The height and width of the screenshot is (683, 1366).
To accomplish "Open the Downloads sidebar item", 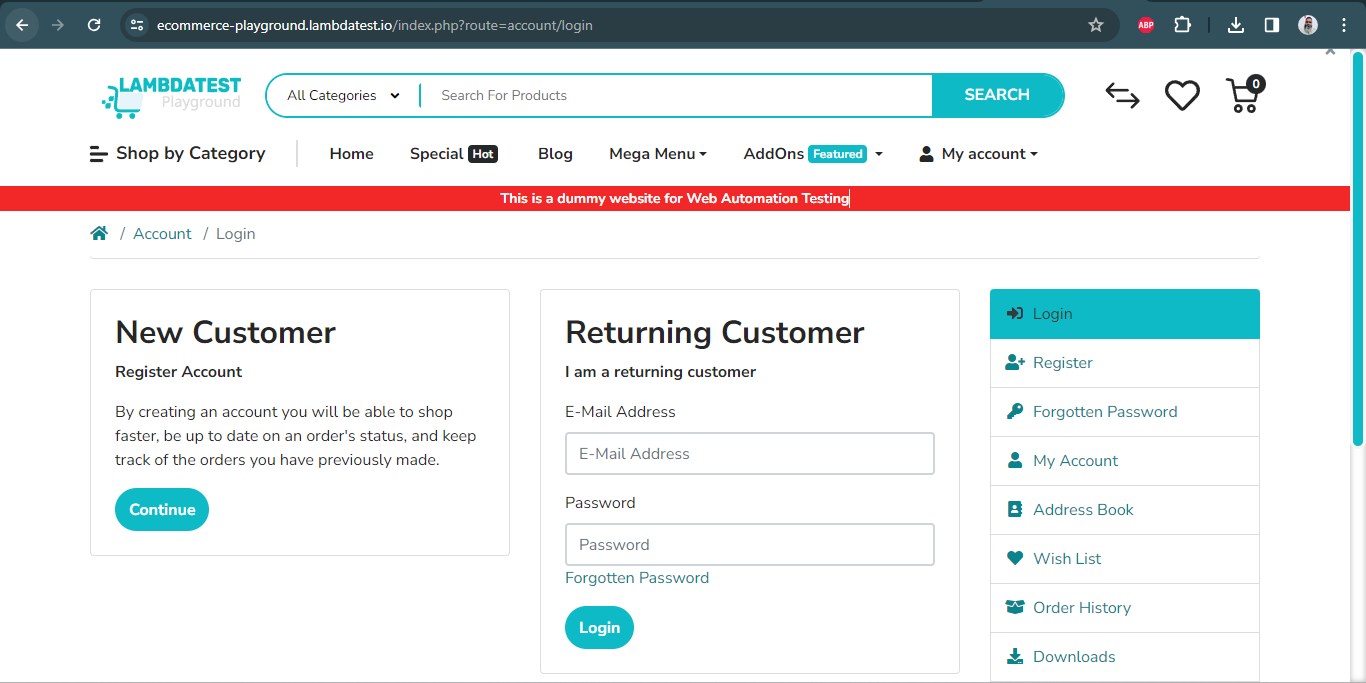I will coord(1074,656).
